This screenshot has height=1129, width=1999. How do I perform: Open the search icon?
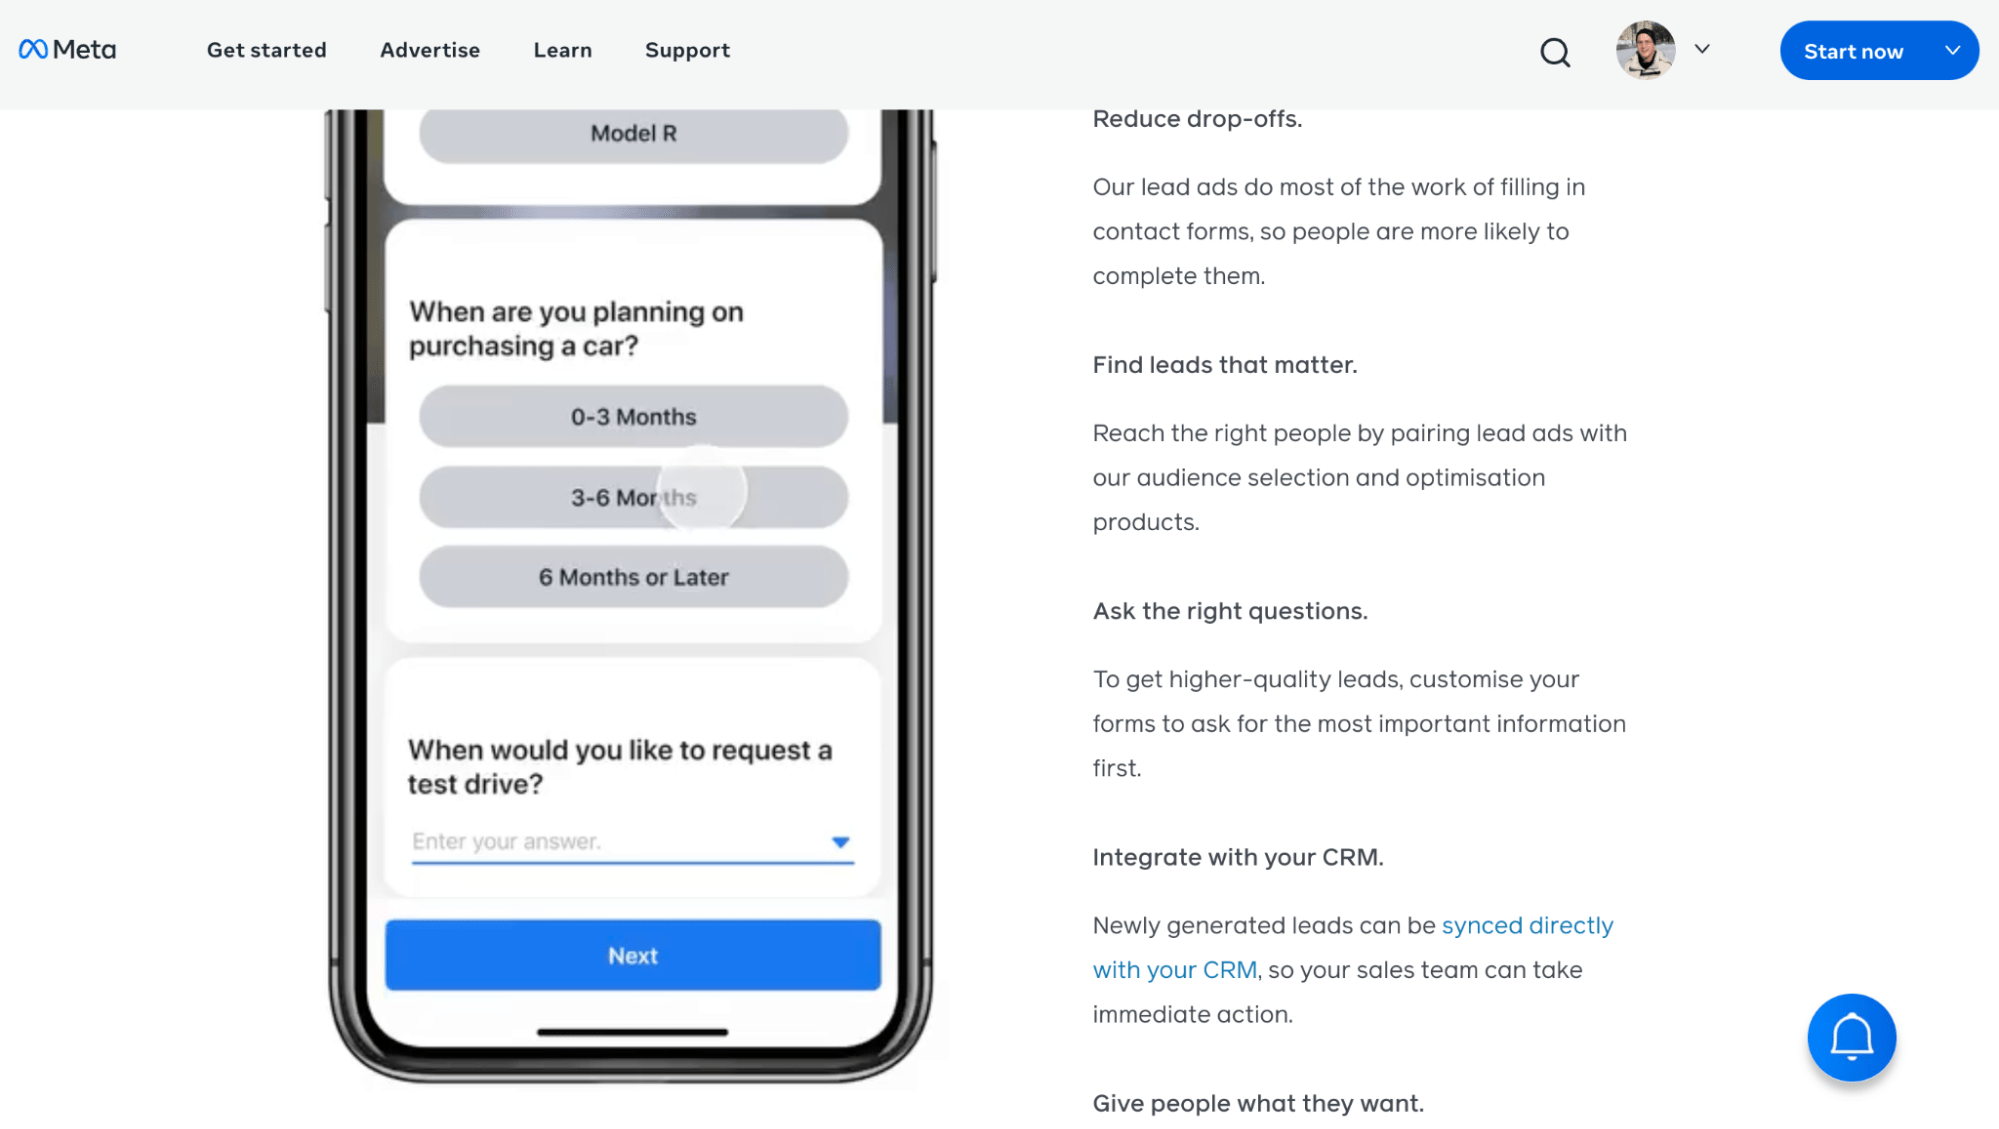tap(1557, 51)
